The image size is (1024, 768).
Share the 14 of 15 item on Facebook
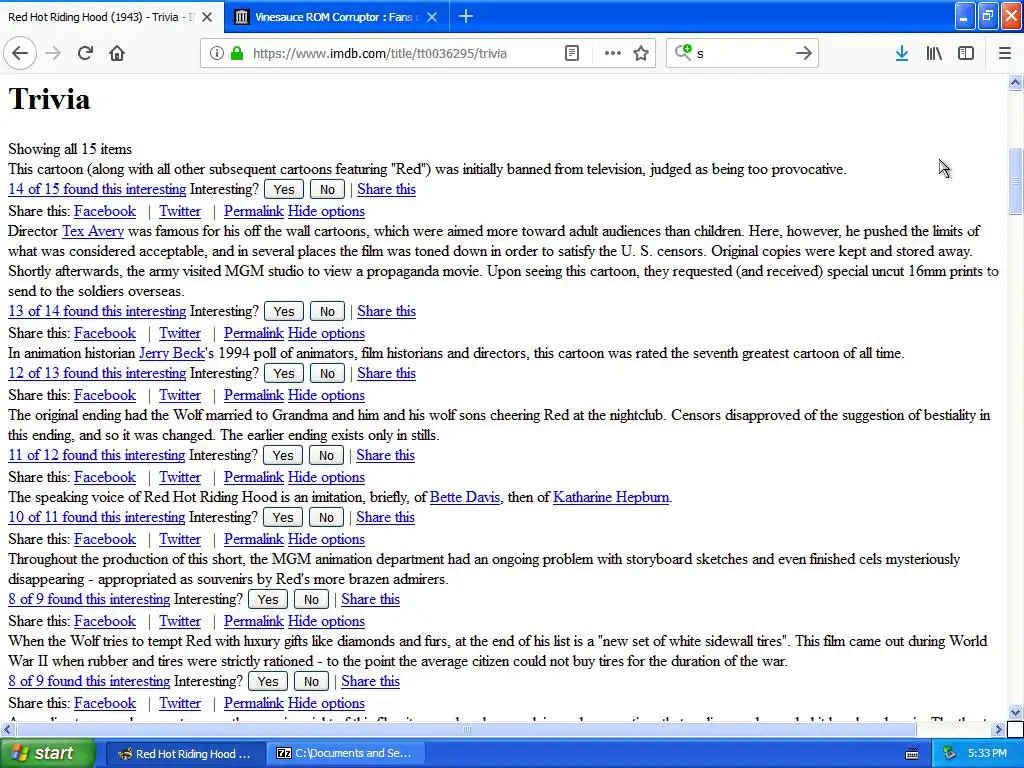coord(105,212)
